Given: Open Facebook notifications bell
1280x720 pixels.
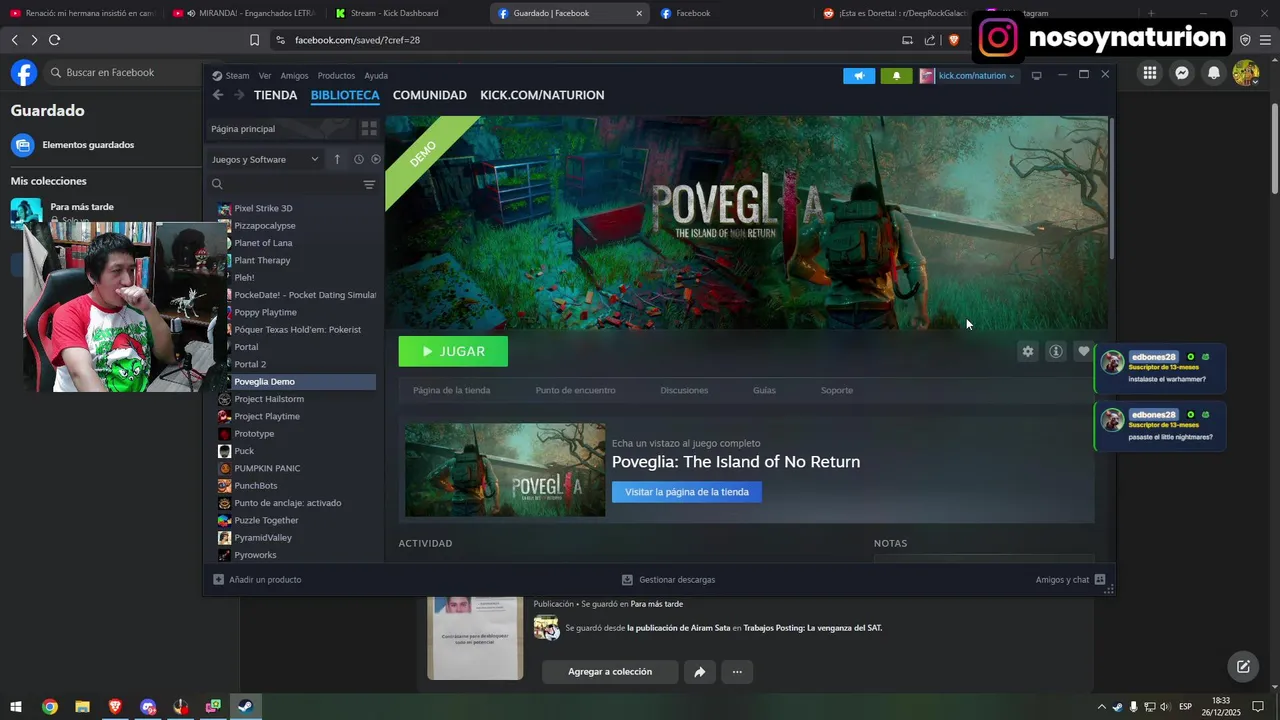Looking at the screenshot, I should pyautogui.click(x=1214, y=73).
